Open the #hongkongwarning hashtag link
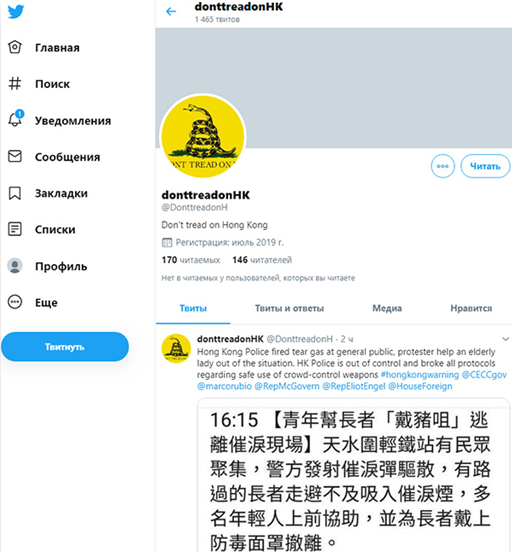Viewport: 512px width, 552px height. click(x=420, y=375)
